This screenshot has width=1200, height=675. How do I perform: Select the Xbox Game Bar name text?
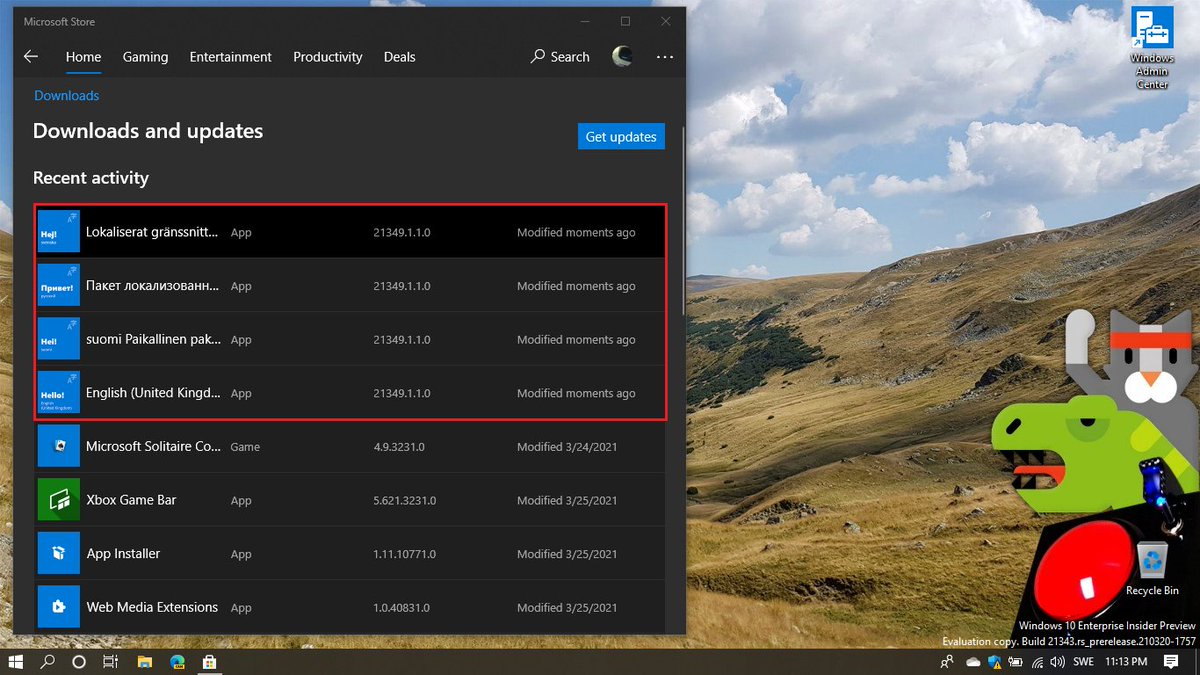131,500
